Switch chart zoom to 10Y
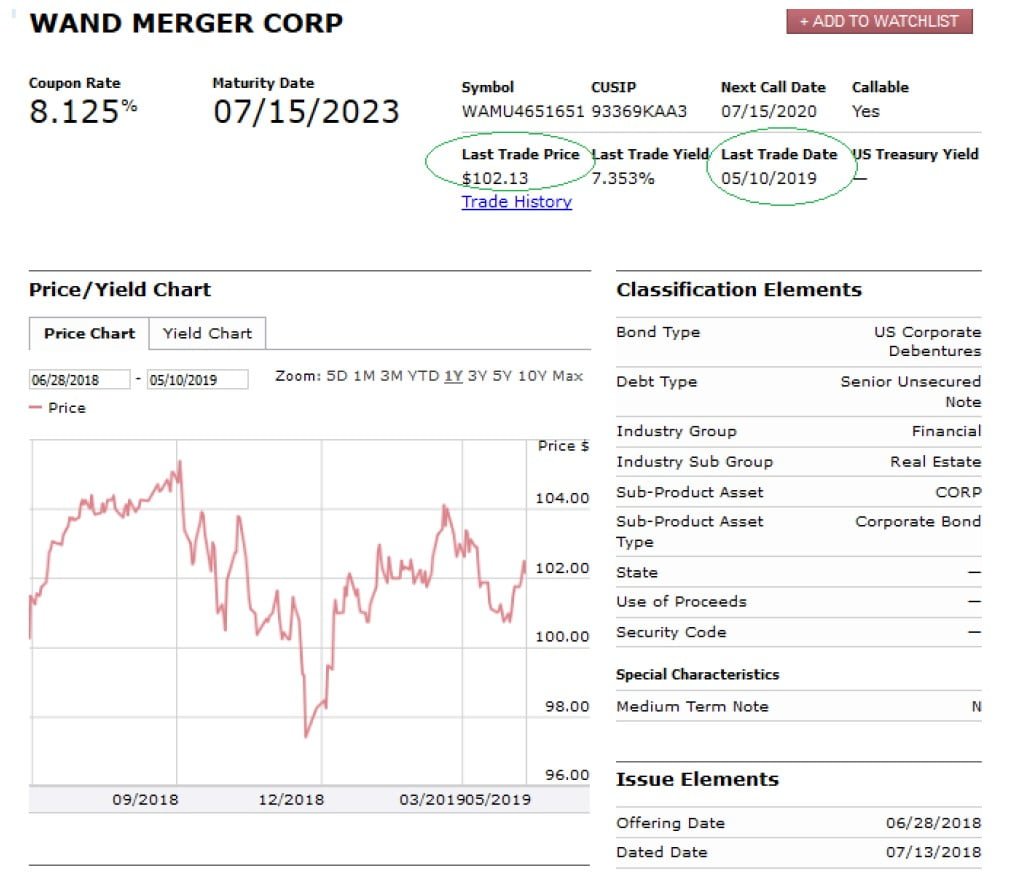Image resolution: width=1023 pixels, height=884 pixels. click(531, 376)
